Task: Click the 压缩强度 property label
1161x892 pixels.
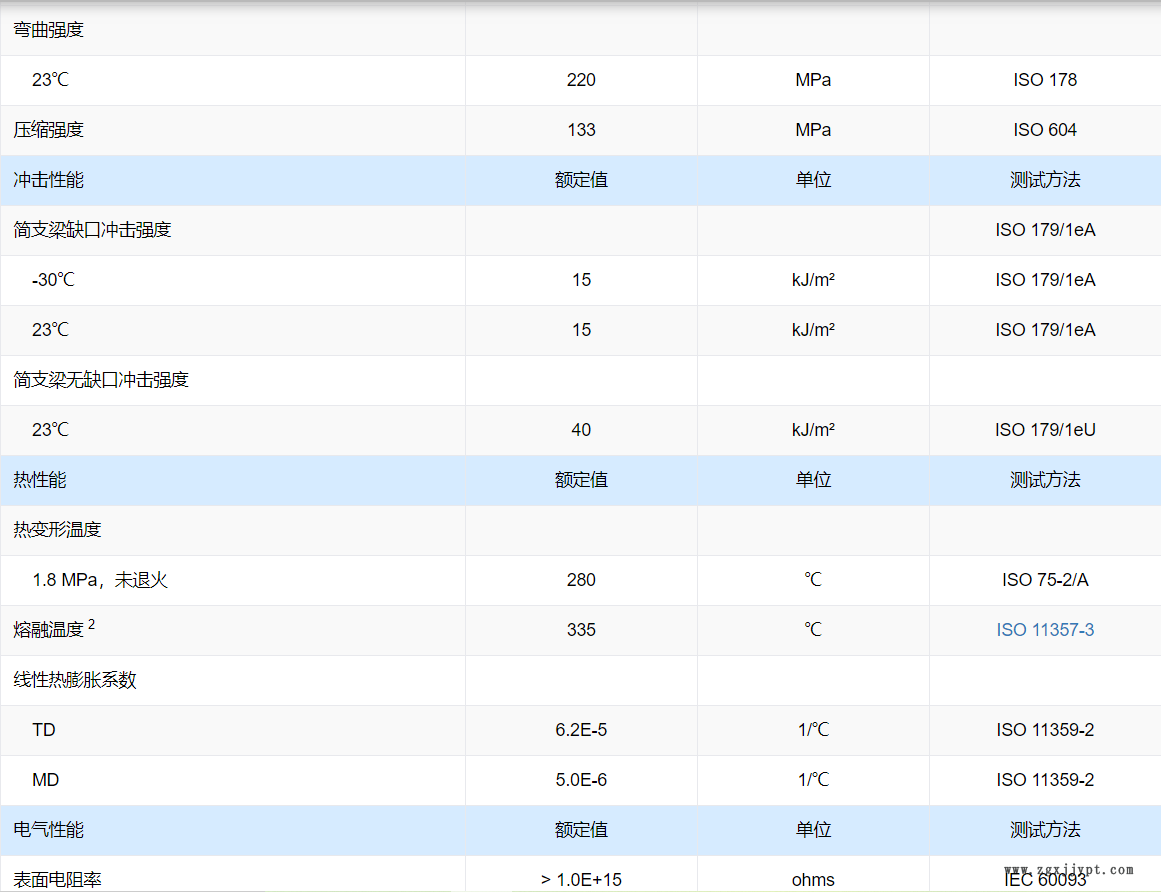Action: tap(48, 130)
